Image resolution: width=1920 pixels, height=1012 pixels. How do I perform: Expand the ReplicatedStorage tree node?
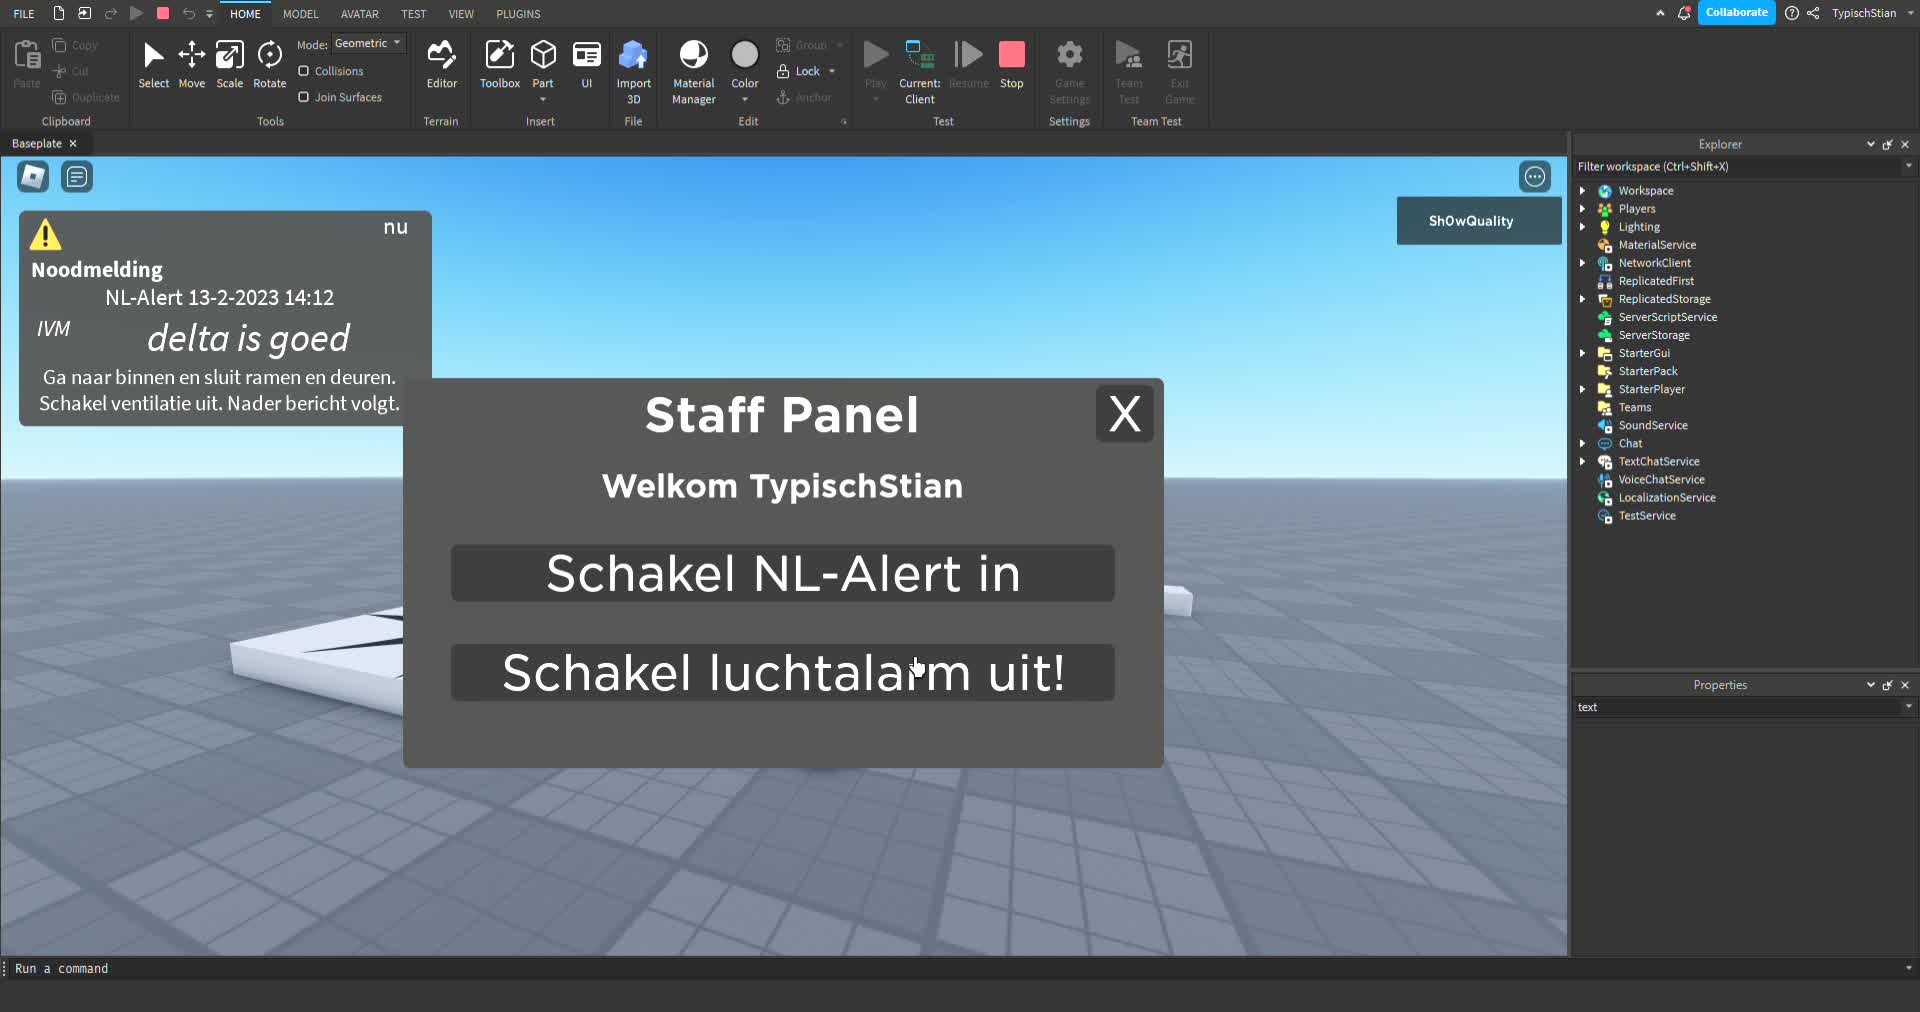tap(1582, 299)
